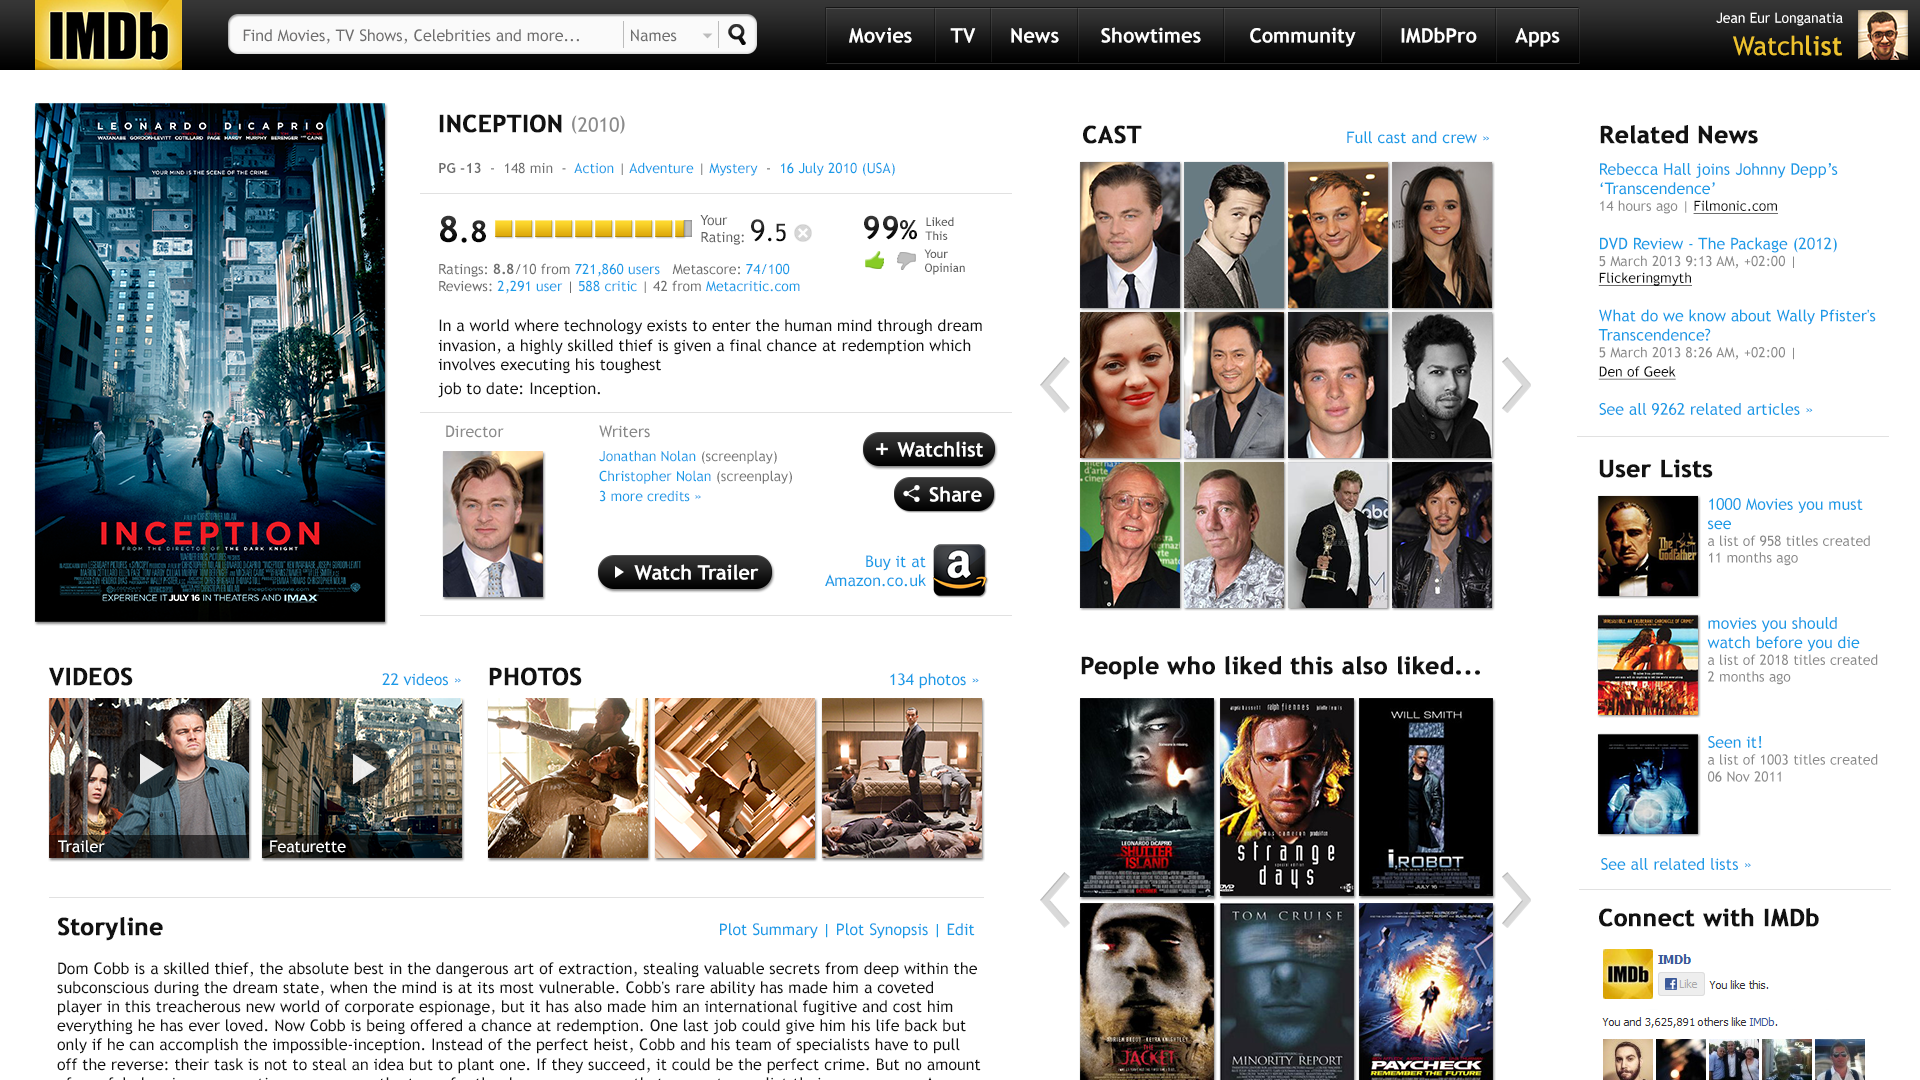1920x1080 pixels.
Task: Play the Trailer video thumbnail
Action: pos(149,769)
